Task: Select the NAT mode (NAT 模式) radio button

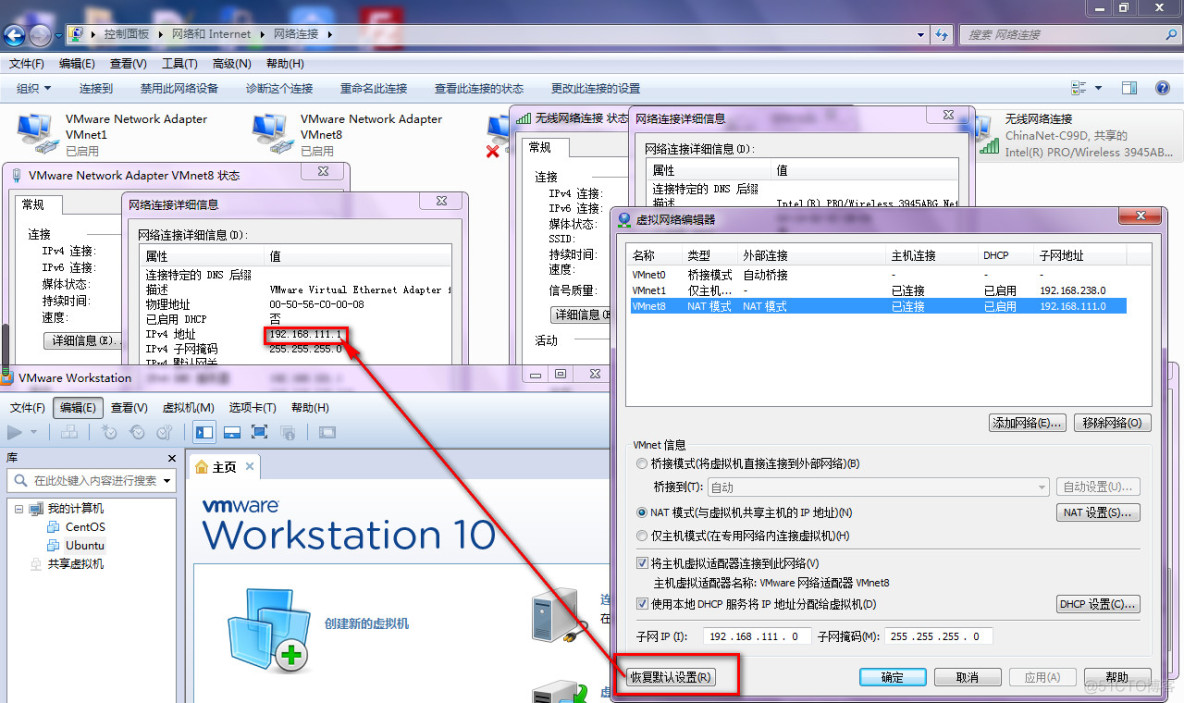Action: pyautogui.click(x=642, y=513)
